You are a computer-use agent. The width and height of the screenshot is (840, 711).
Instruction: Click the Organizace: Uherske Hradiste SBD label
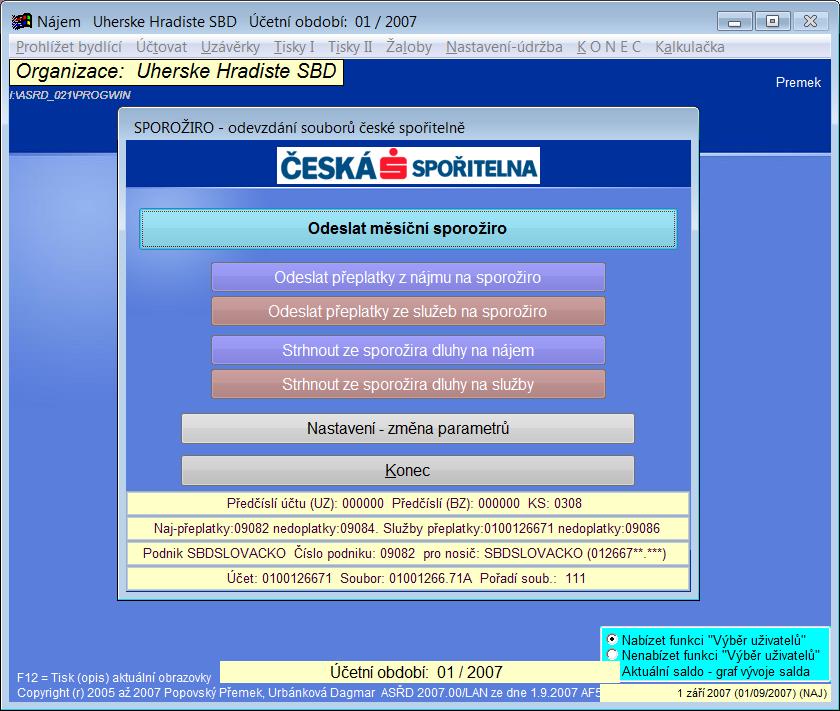[176, 72]
